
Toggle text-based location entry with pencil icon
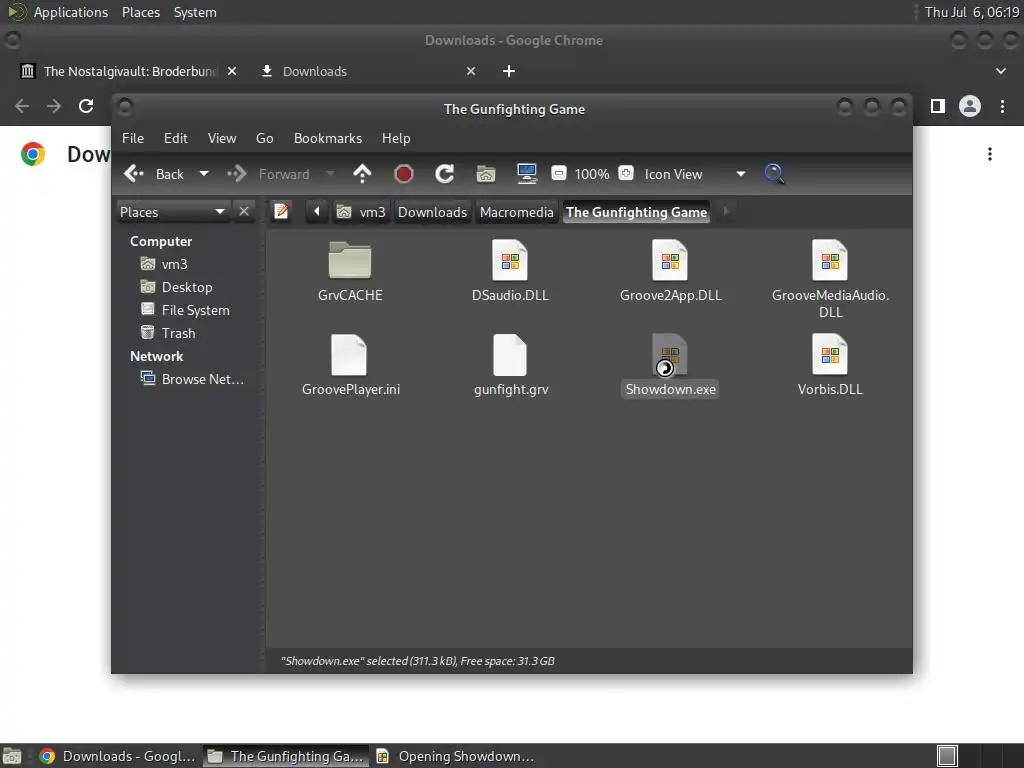(x=281, y=212)
